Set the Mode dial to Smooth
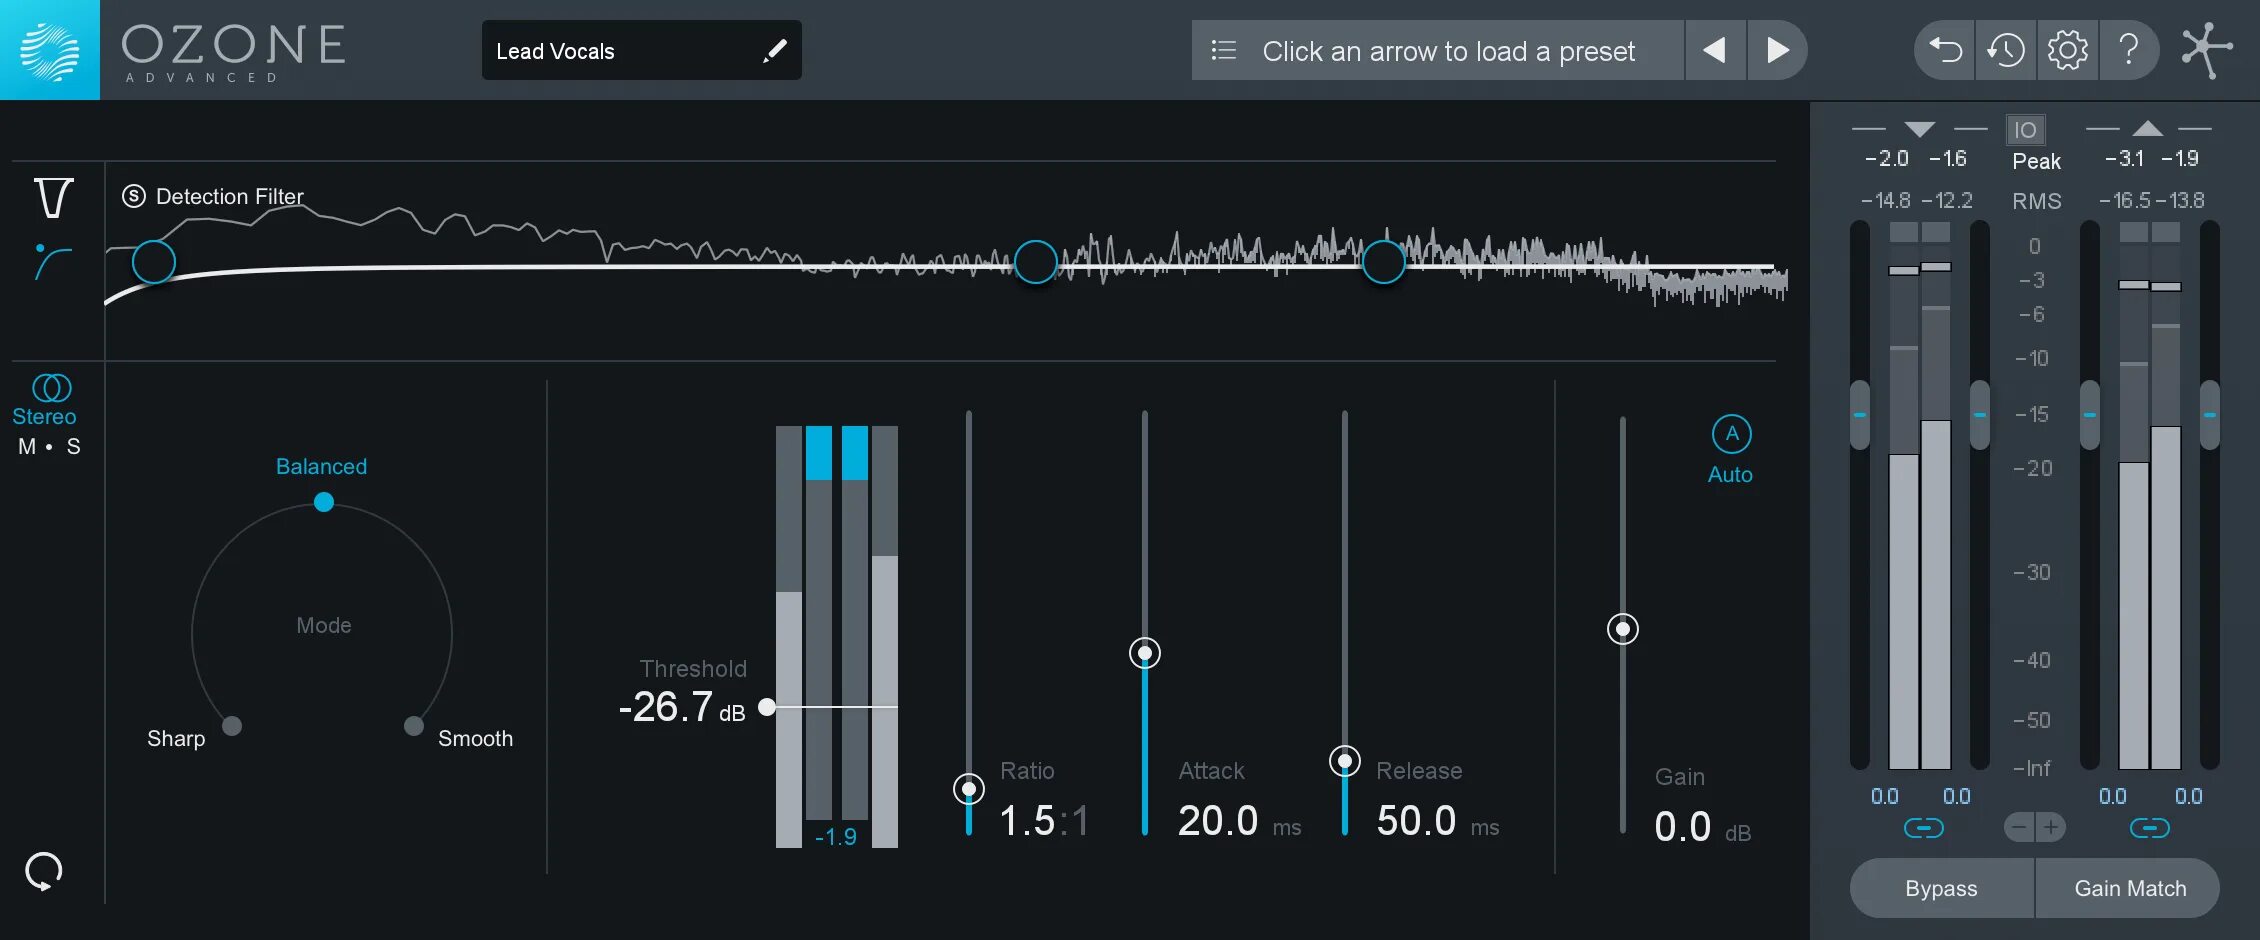Image resolution: width=2260 pixels, height=940 pixels. coord(413,726)
